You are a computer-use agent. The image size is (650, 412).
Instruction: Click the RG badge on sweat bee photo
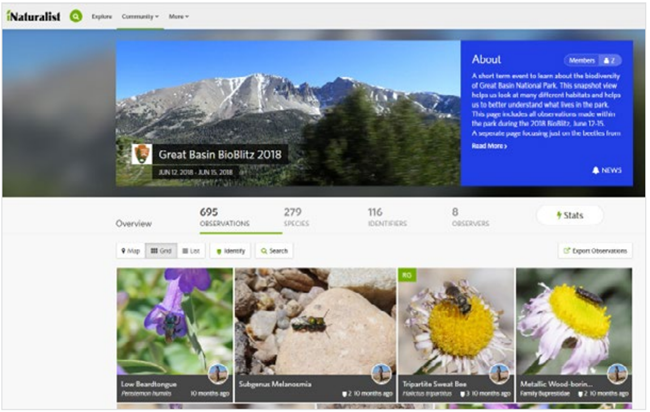click(407, 274)
